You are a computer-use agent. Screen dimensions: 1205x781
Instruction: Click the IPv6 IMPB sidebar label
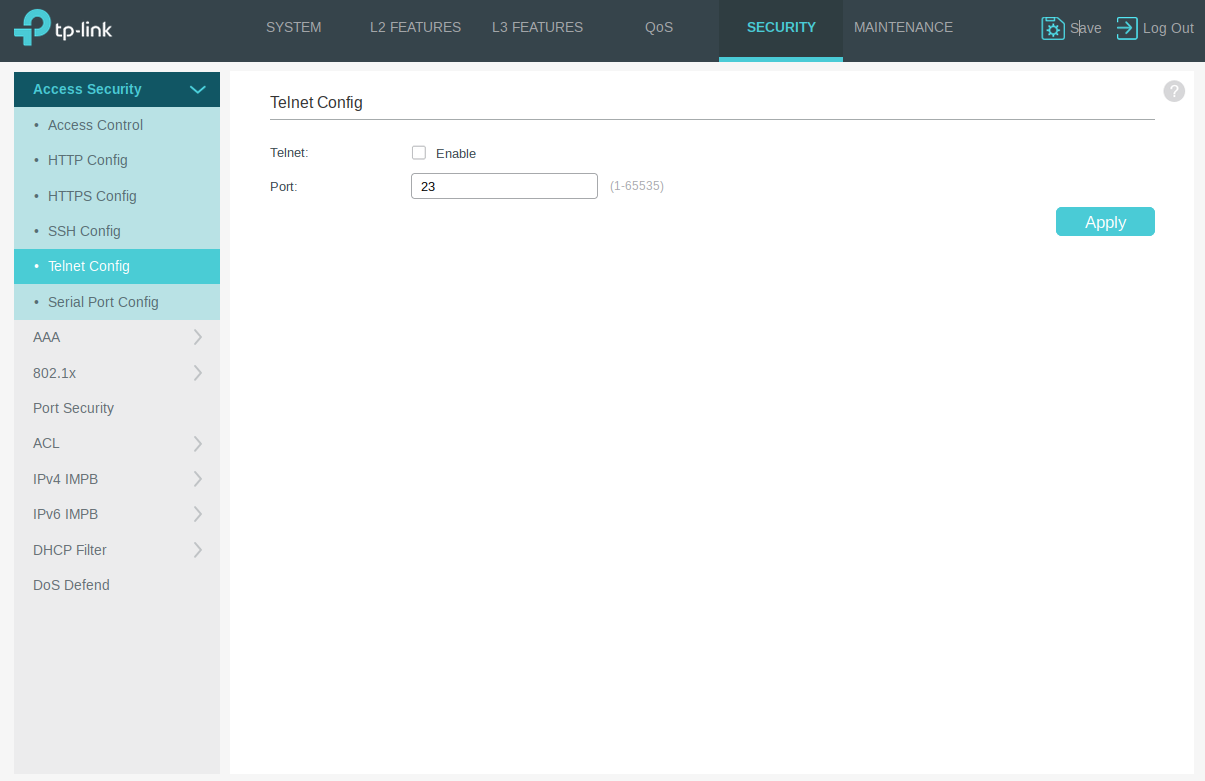[x=65, y=514]
